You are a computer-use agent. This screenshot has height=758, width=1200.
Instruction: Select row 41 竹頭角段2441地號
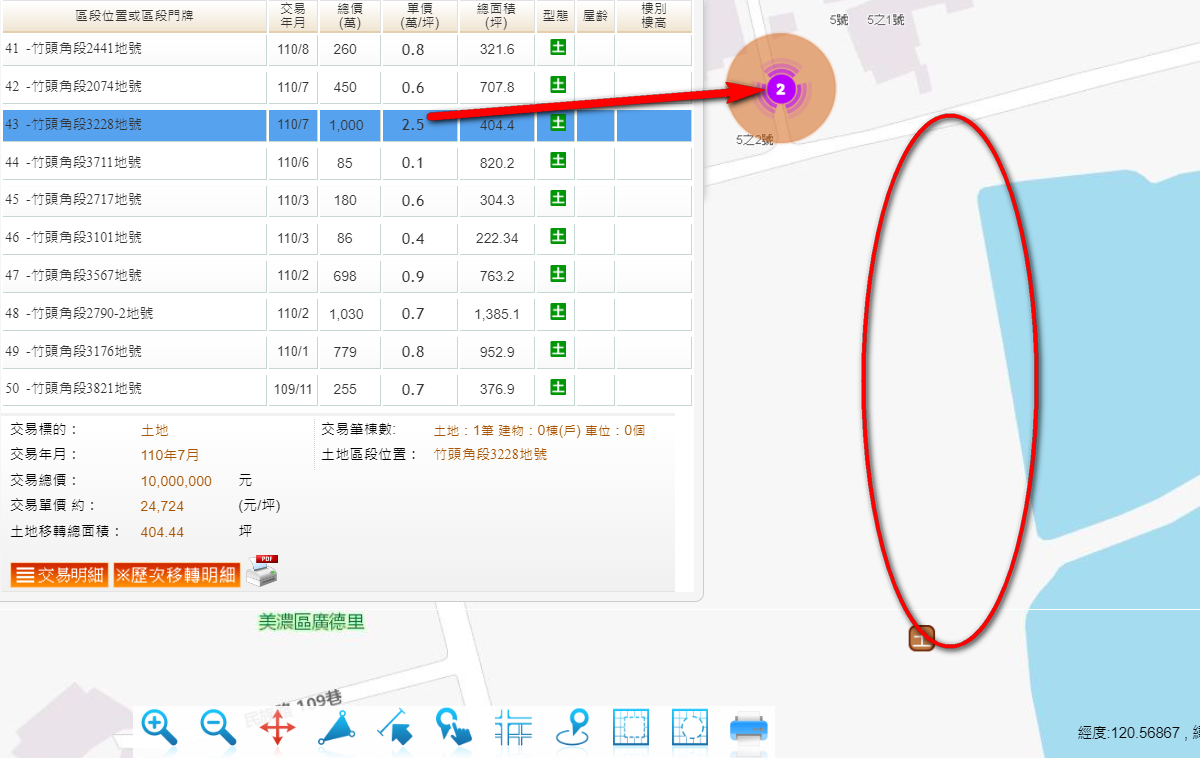coord(347,49)
